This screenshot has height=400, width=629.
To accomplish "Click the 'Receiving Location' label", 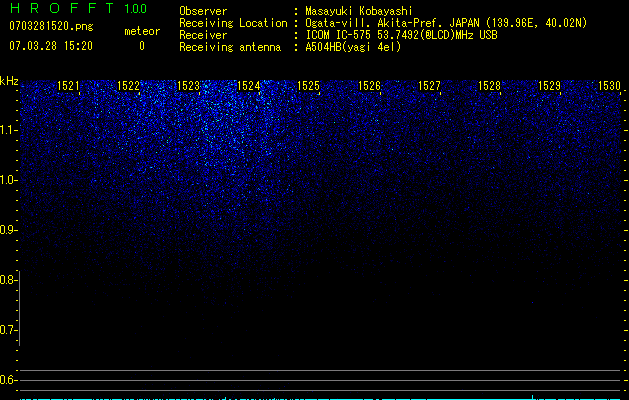I will click(233, 24).
